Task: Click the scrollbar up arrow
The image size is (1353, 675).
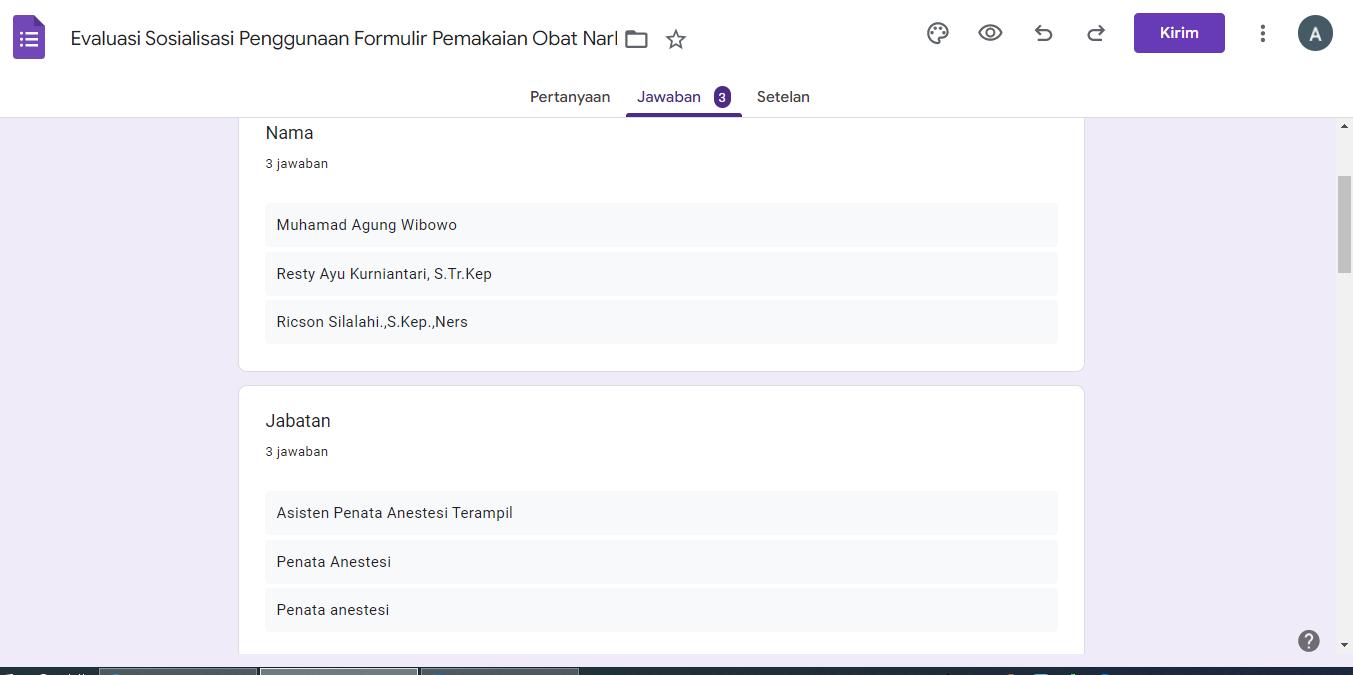Action: (x=1344, y=126)
